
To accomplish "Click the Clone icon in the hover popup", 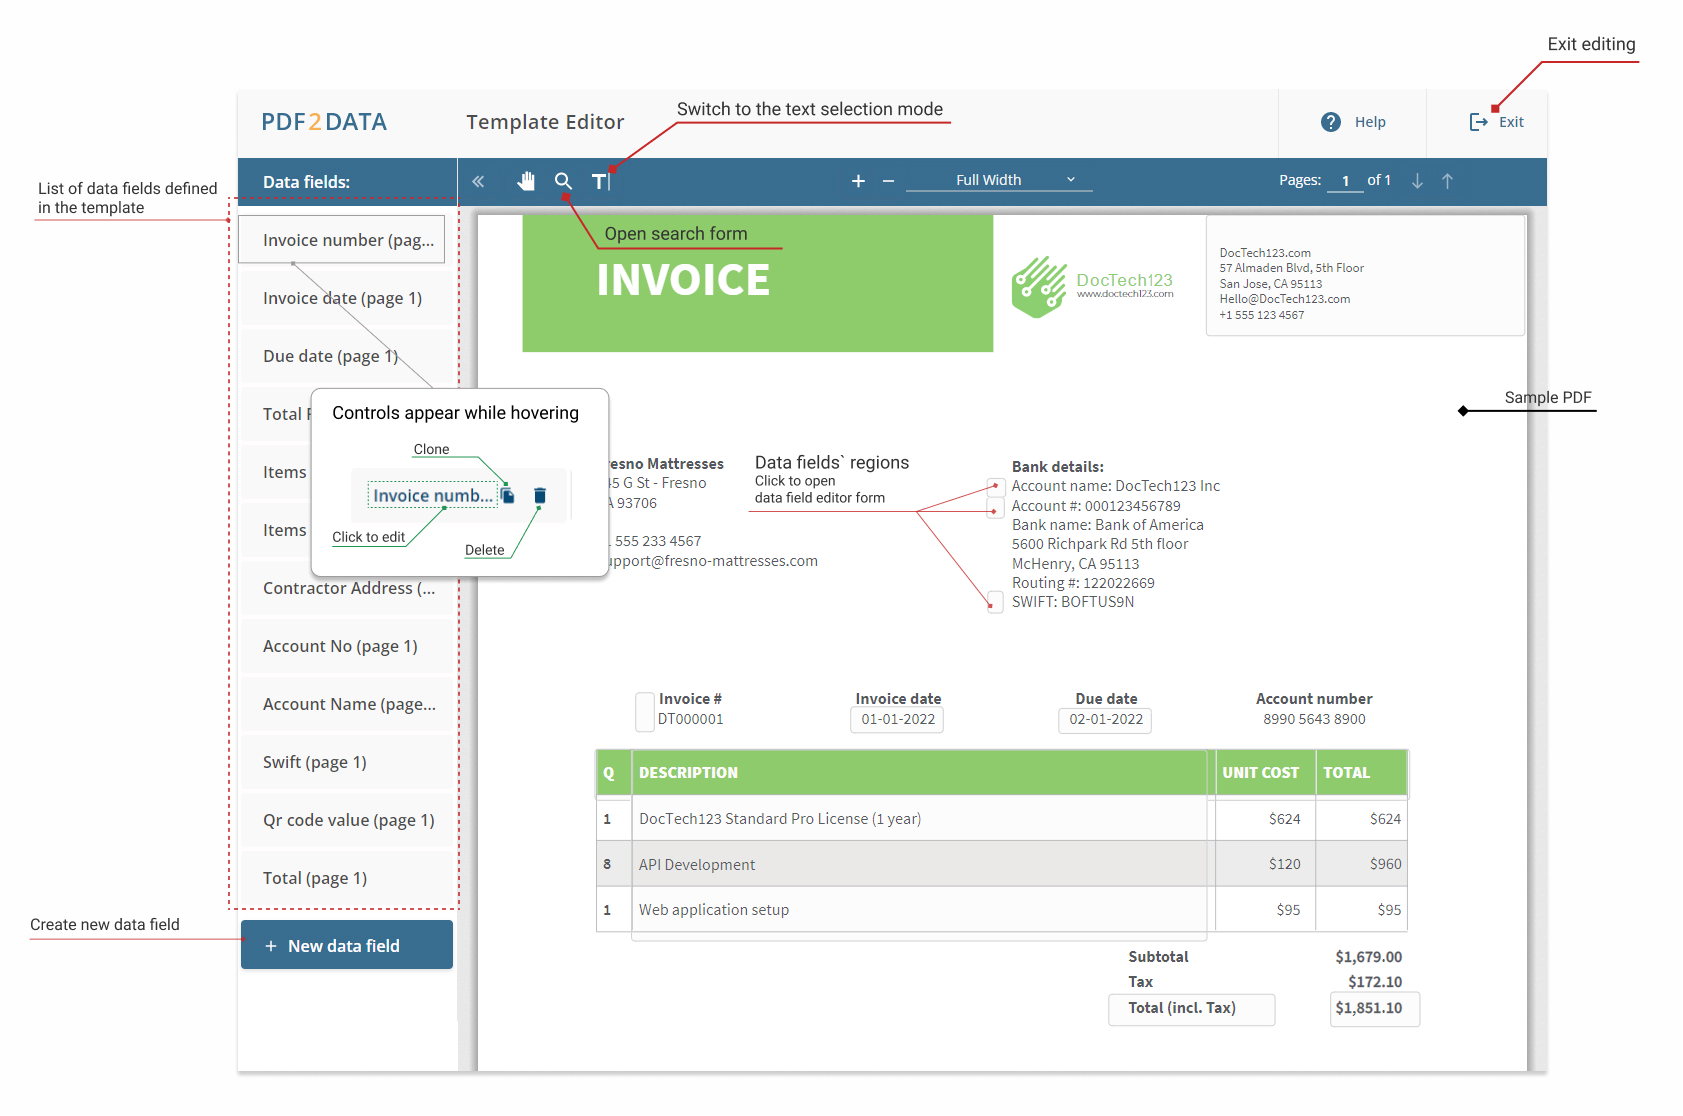I will (508, 496).
